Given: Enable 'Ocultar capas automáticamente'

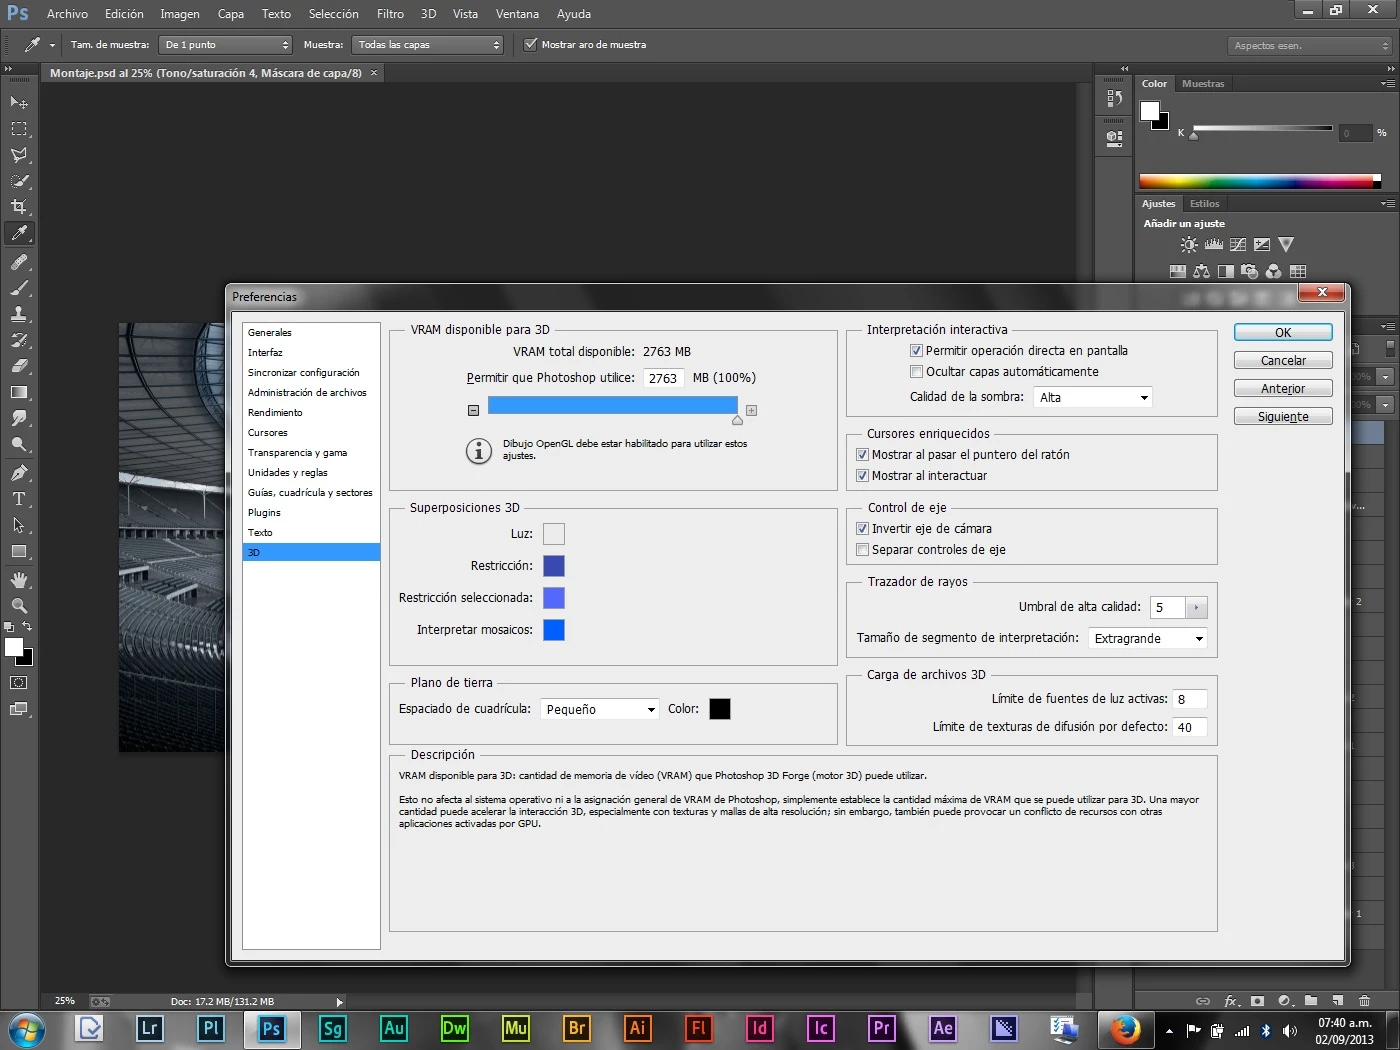Looking at the screenshot, I should tap(916, 372).
